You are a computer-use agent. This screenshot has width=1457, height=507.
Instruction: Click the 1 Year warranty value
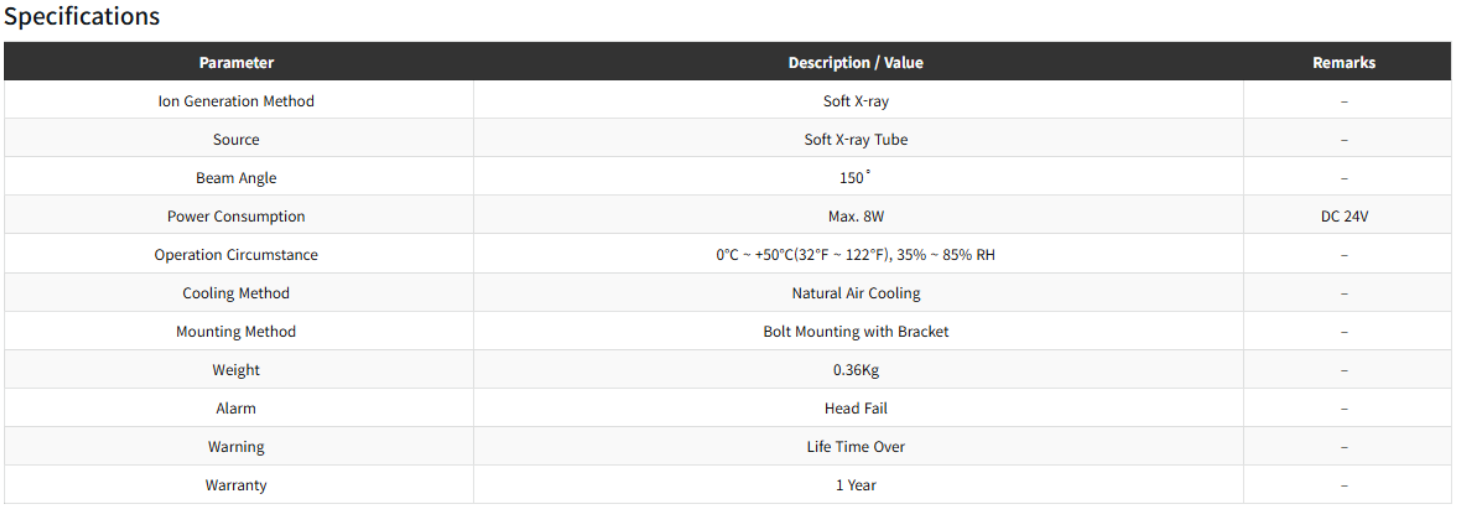(855, 485)
